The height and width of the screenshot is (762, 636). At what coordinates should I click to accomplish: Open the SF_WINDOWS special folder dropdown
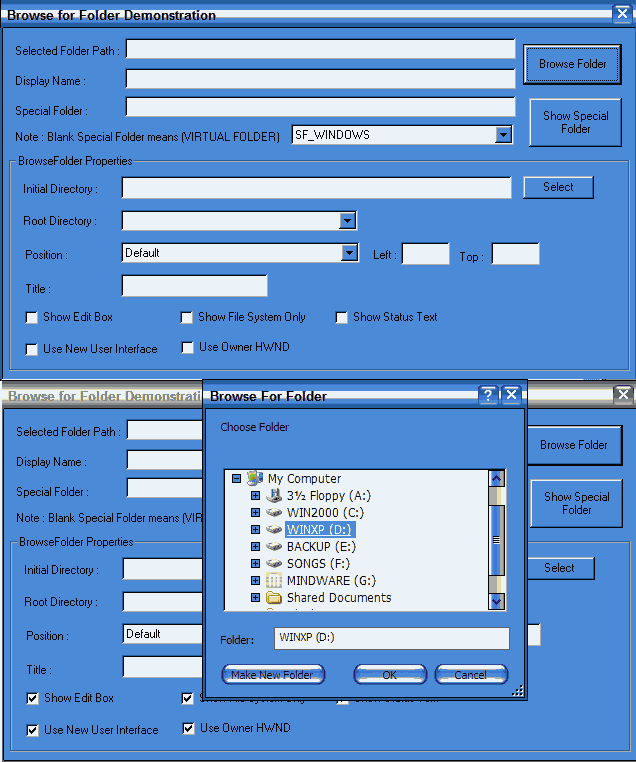(x=503, y=135)
